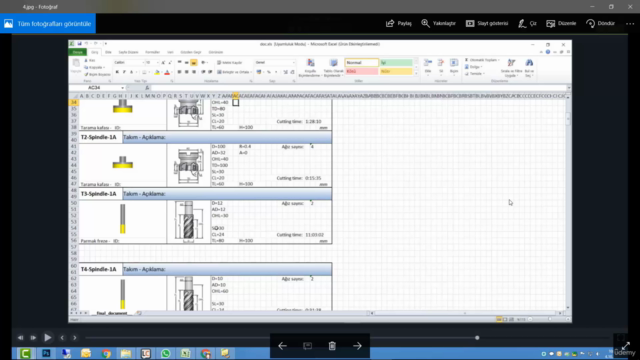Toggle Metni Kaydır wrap text
Viewport: 640px width, 360px height.
(230, 62)
